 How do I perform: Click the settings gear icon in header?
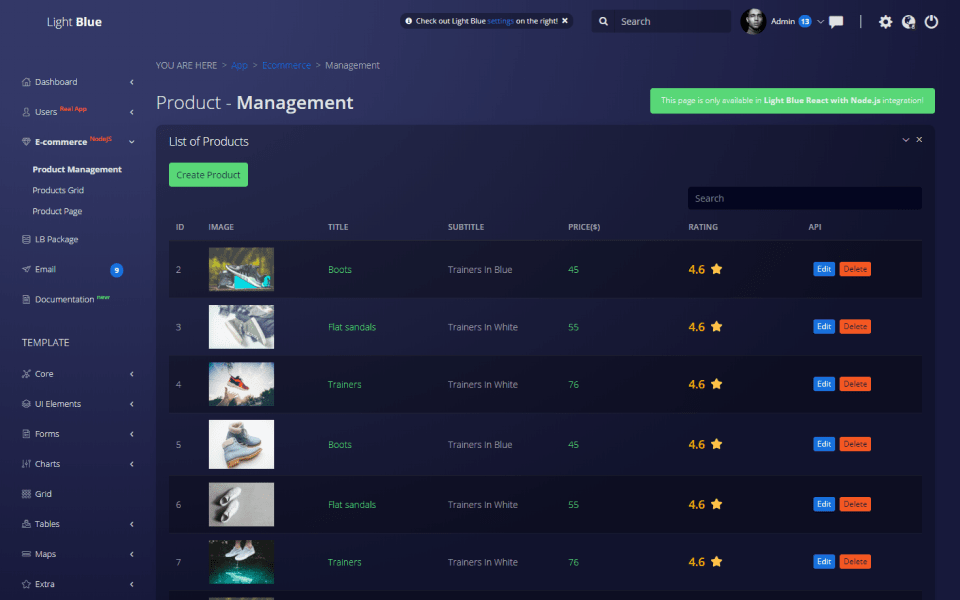click(885, 22)
